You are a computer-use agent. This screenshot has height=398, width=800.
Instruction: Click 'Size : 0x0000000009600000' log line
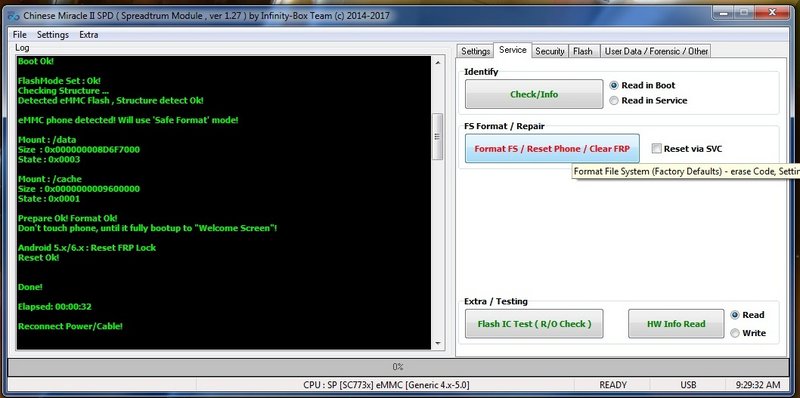pyautogui.click(x=79, y=189)
